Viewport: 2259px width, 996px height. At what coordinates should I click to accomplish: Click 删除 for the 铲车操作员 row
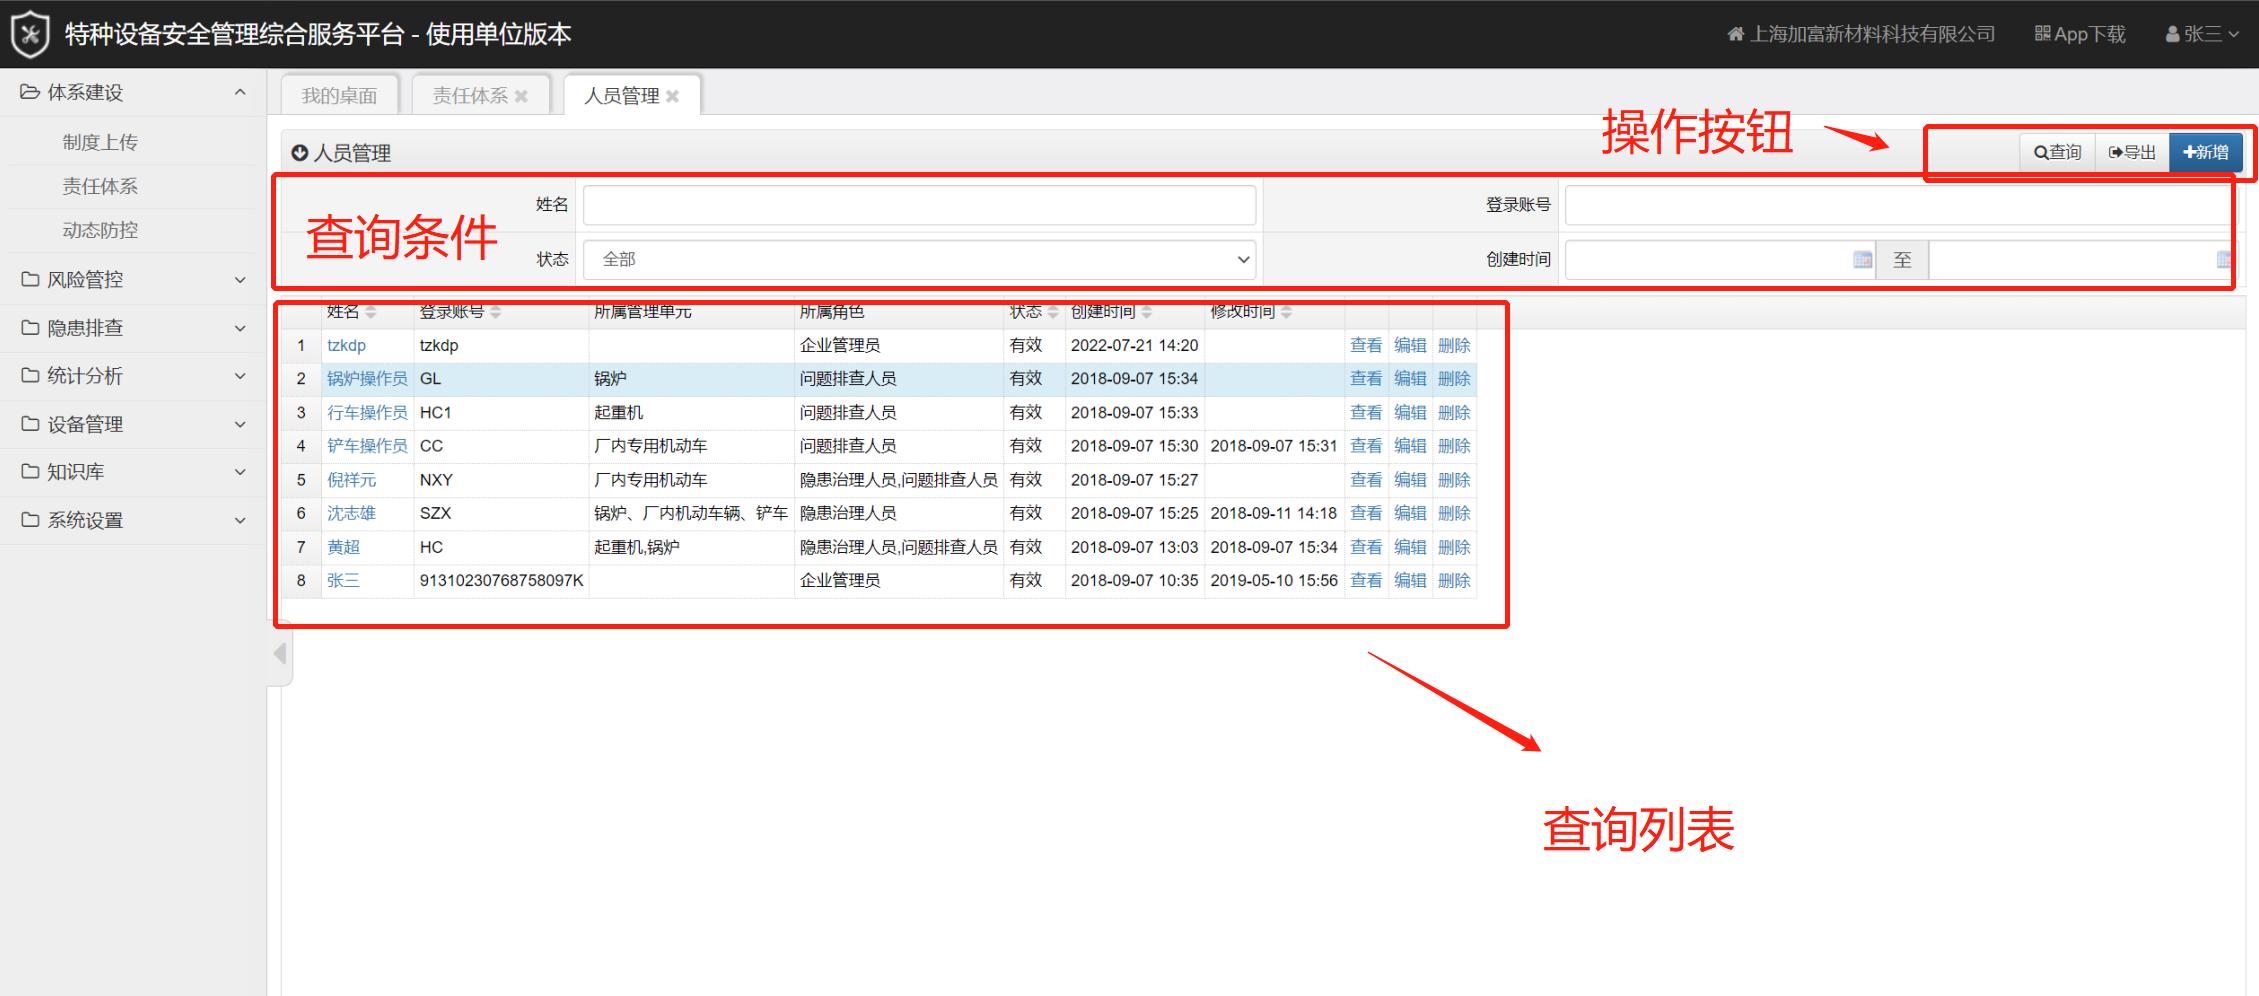pyautogui.click(x=1454, y=446)
